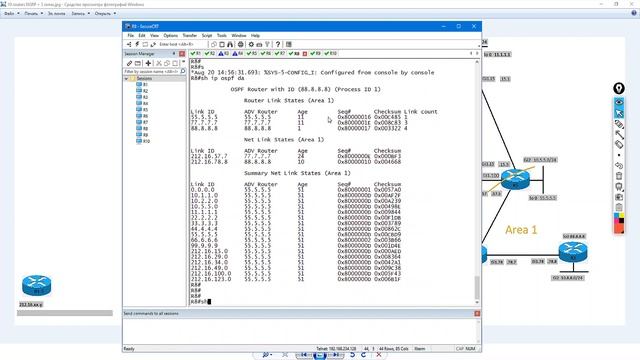The height and width of the screenshot is (360, 640).
Task: Click Эл. почта in the photo viewer toolbar
Action: (x=56, y=13)
